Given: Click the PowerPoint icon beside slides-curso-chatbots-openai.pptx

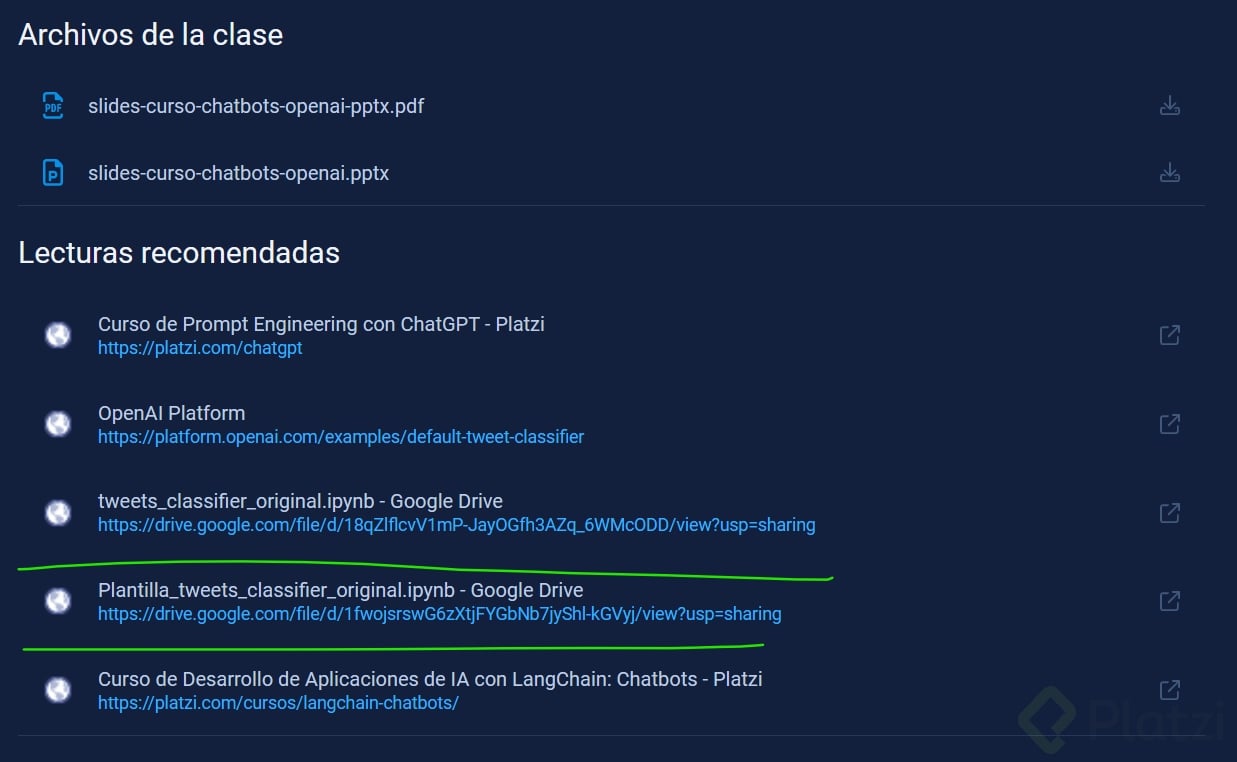Looking at the screenshot, I should coord(51,172).
